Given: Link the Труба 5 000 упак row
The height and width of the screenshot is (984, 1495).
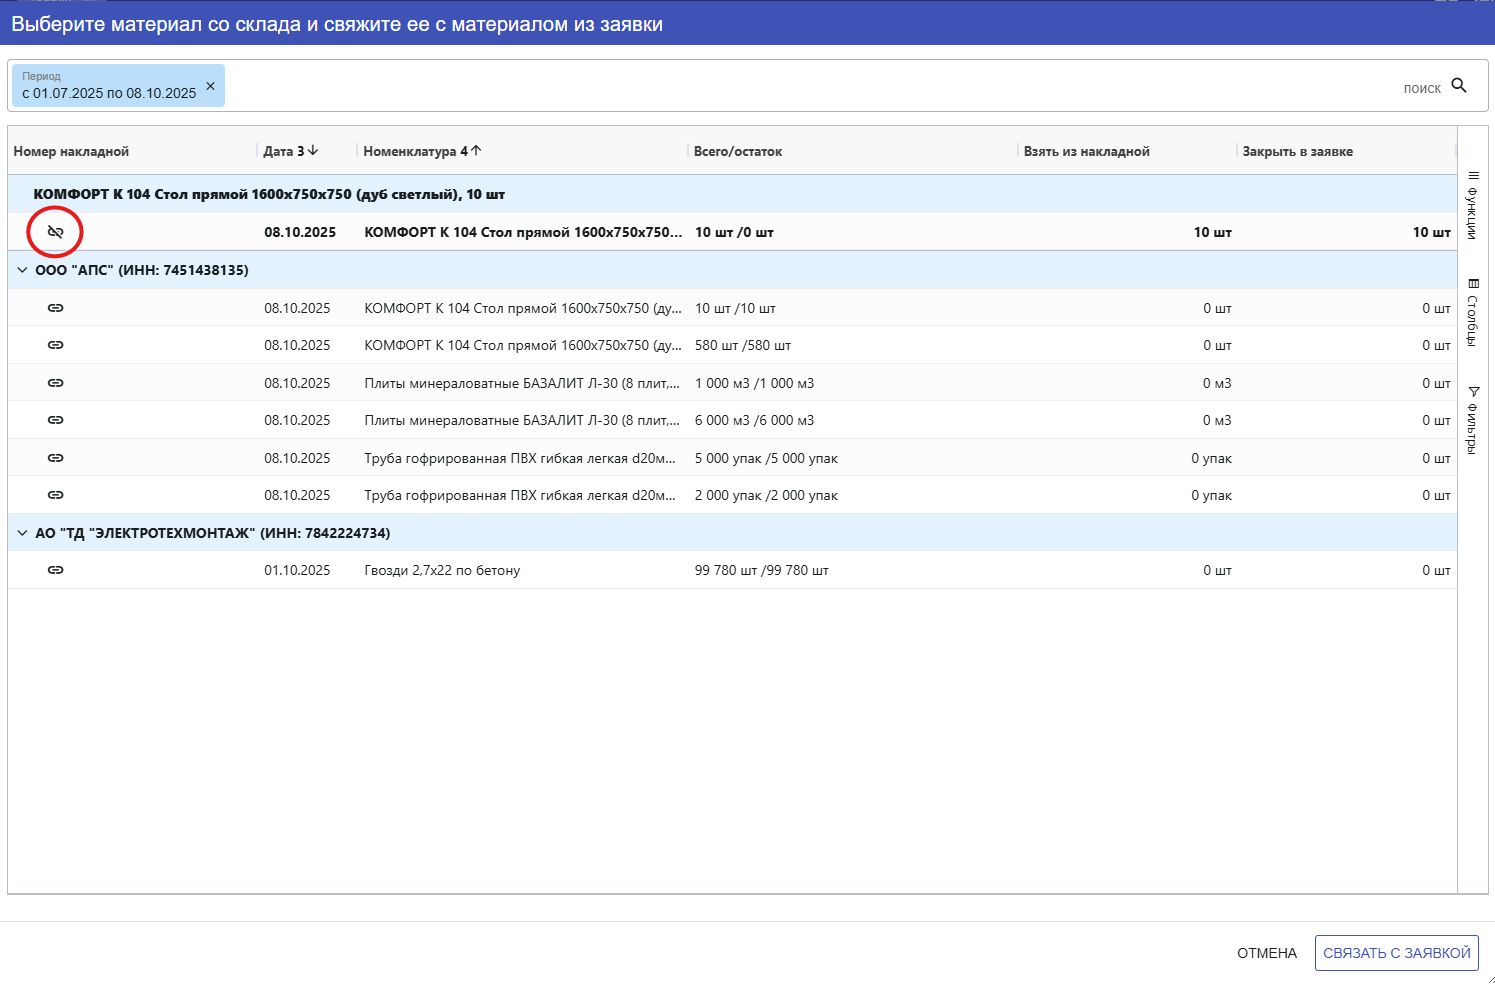Looking at the screenshot, I should 56,458.
